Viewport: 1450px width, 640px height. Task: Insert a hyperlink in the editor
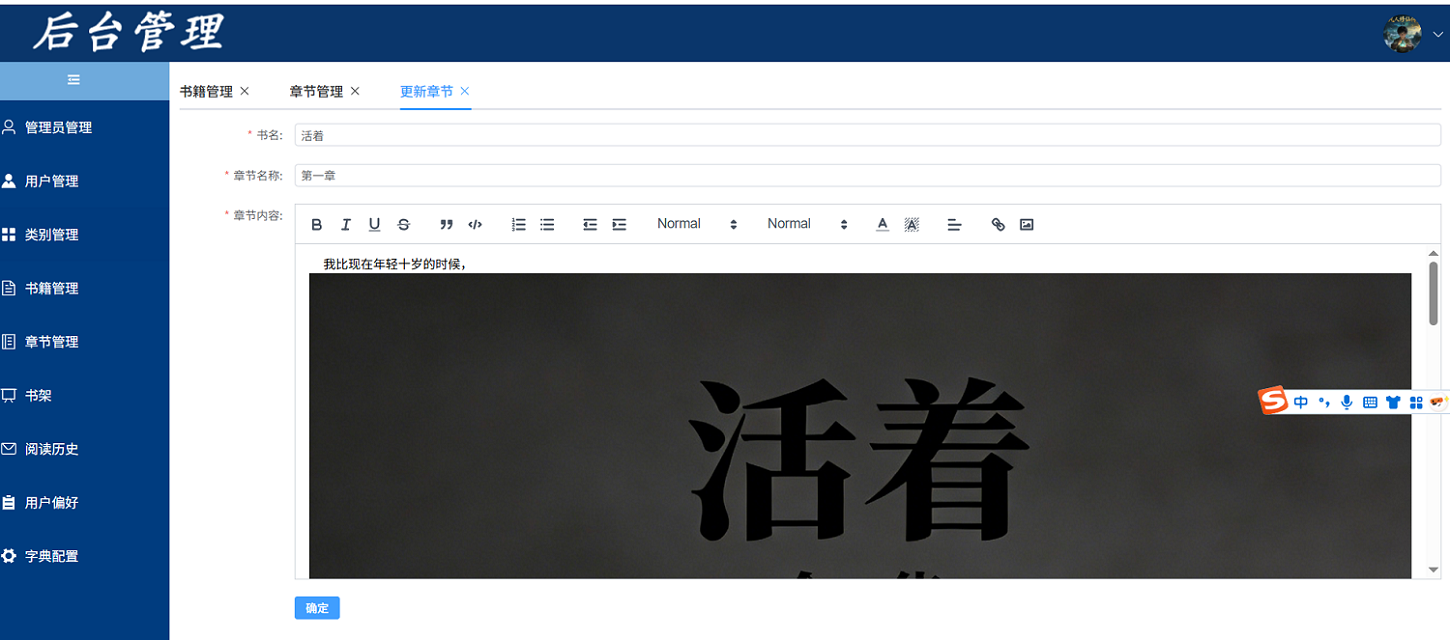997,224
